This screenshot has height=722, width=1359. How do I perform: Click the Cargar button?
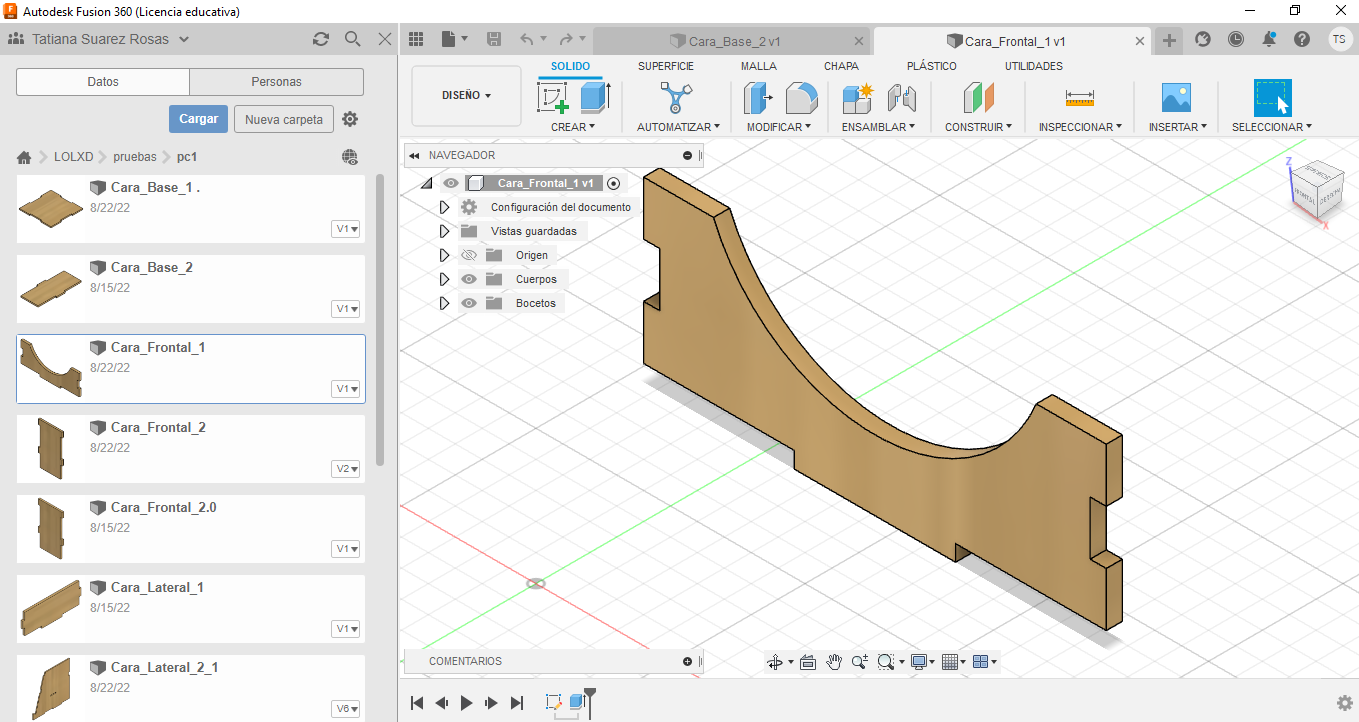(198, 119)
